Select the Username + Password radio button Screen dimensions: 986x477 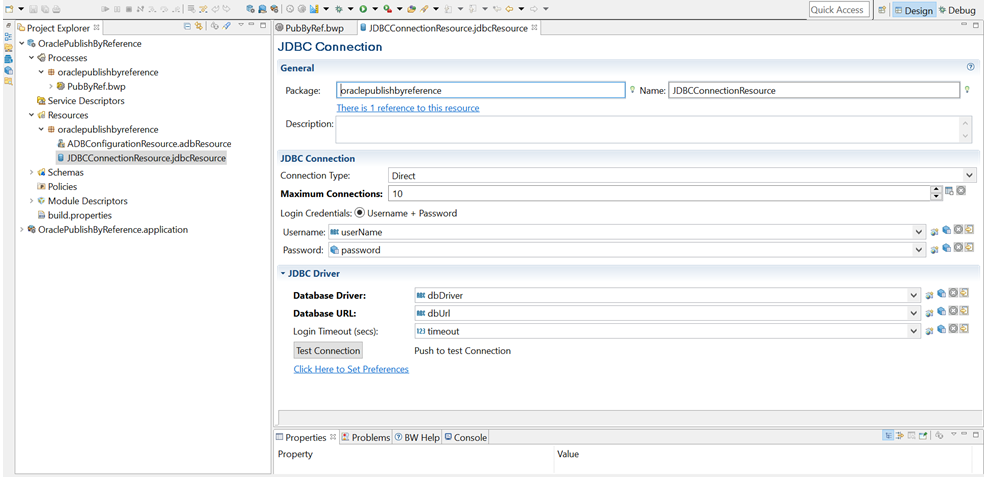pos(360,213)
